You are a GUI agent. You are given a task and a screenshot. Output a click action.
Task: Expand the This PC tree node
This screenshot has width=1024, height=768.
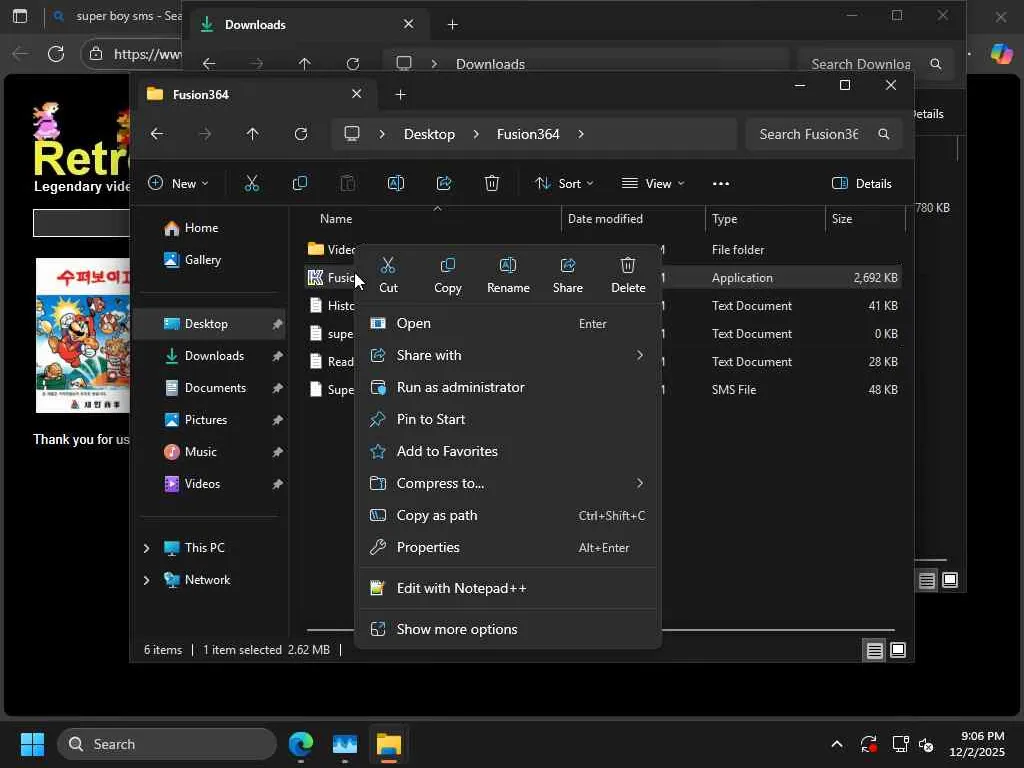pos(147,548)
